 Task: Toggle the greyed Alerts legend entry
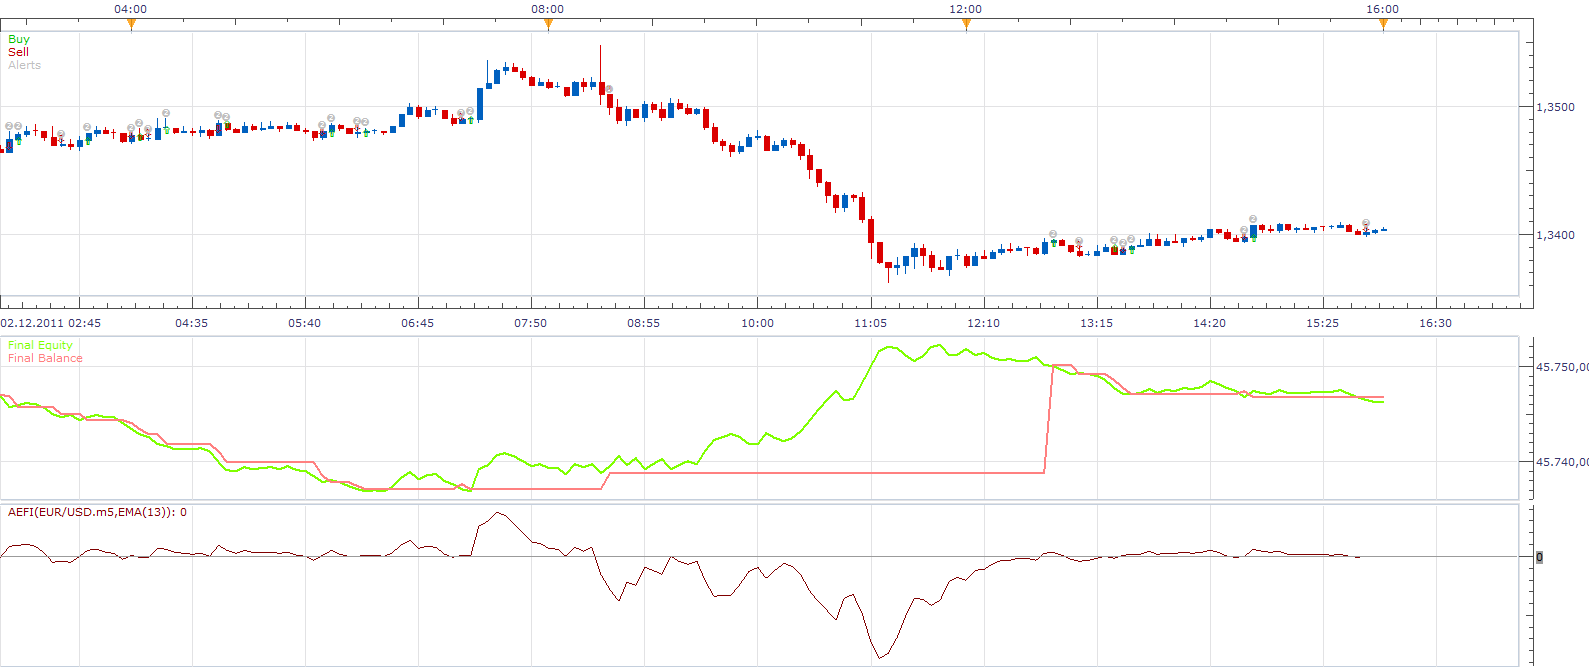(x=24, y=65)
